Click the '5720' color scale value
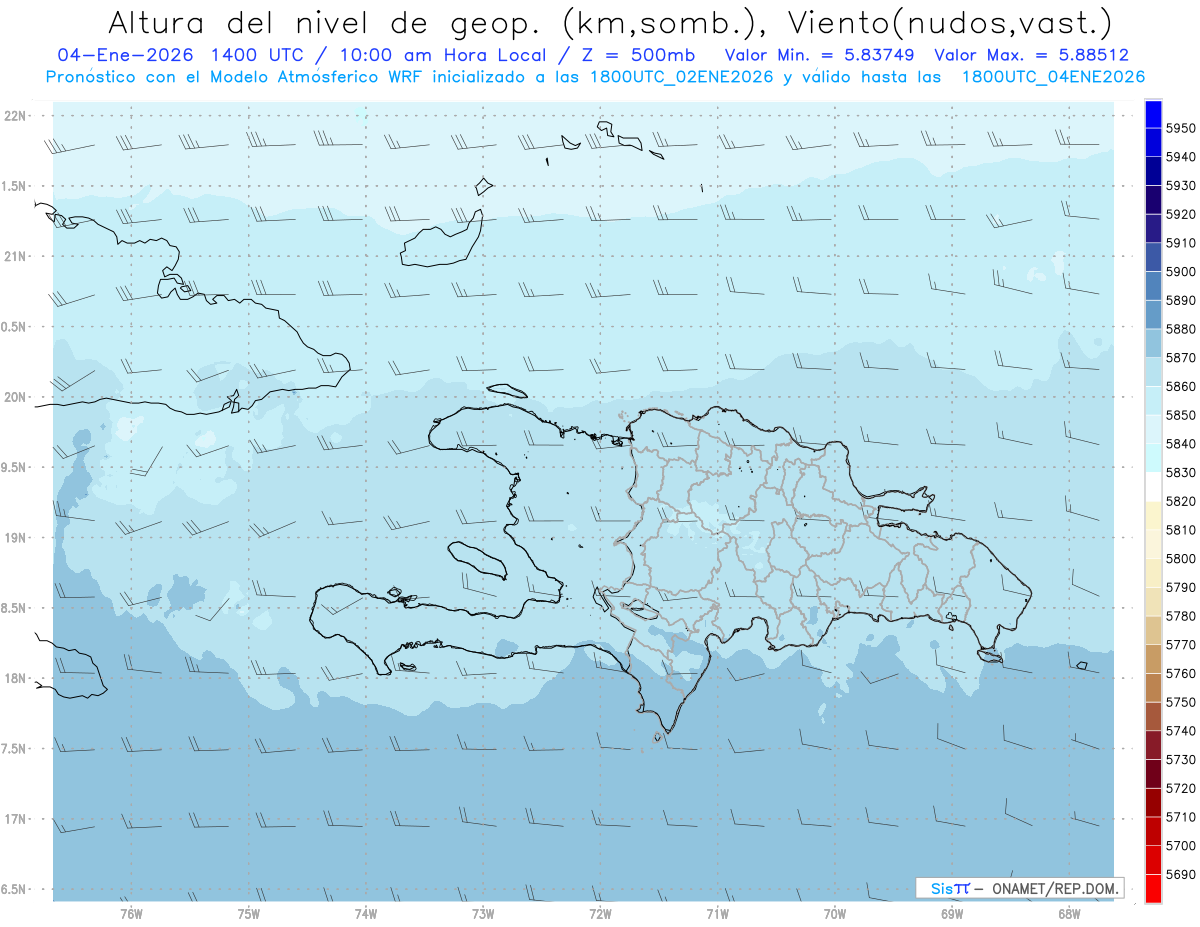The width and height of the screenshot is (1200, 927). tap(1180, 788)
